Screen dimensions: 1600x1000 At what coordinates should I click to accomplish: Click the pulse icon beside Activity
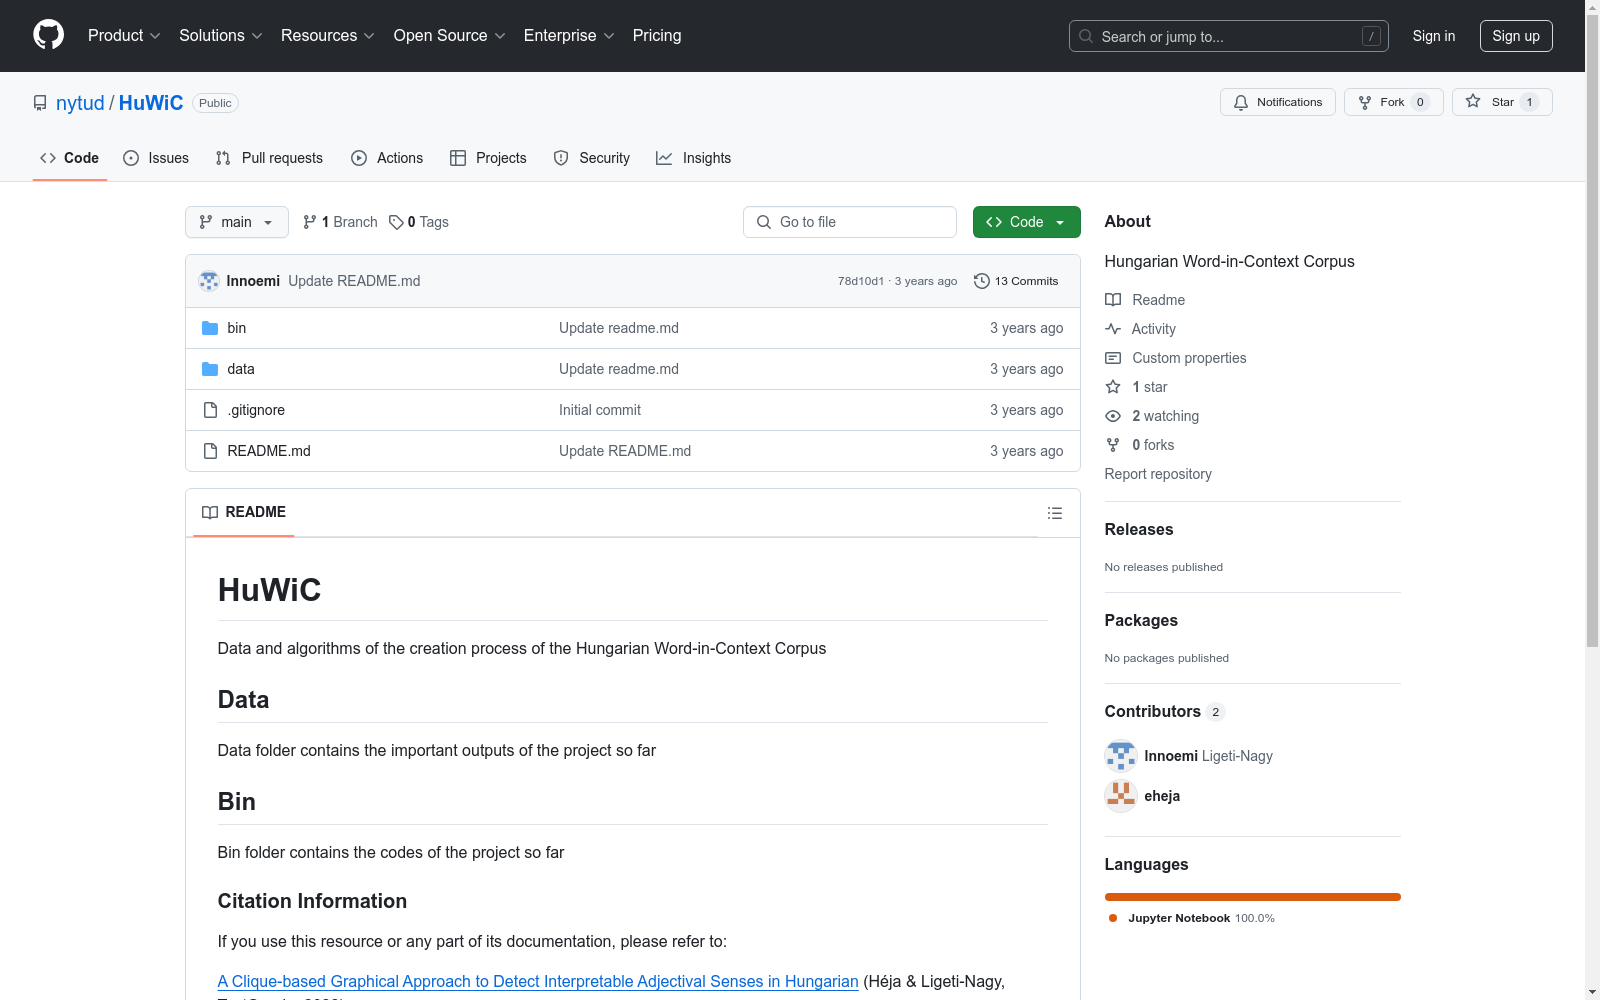pyautogui.click(x=1113, y=329)
